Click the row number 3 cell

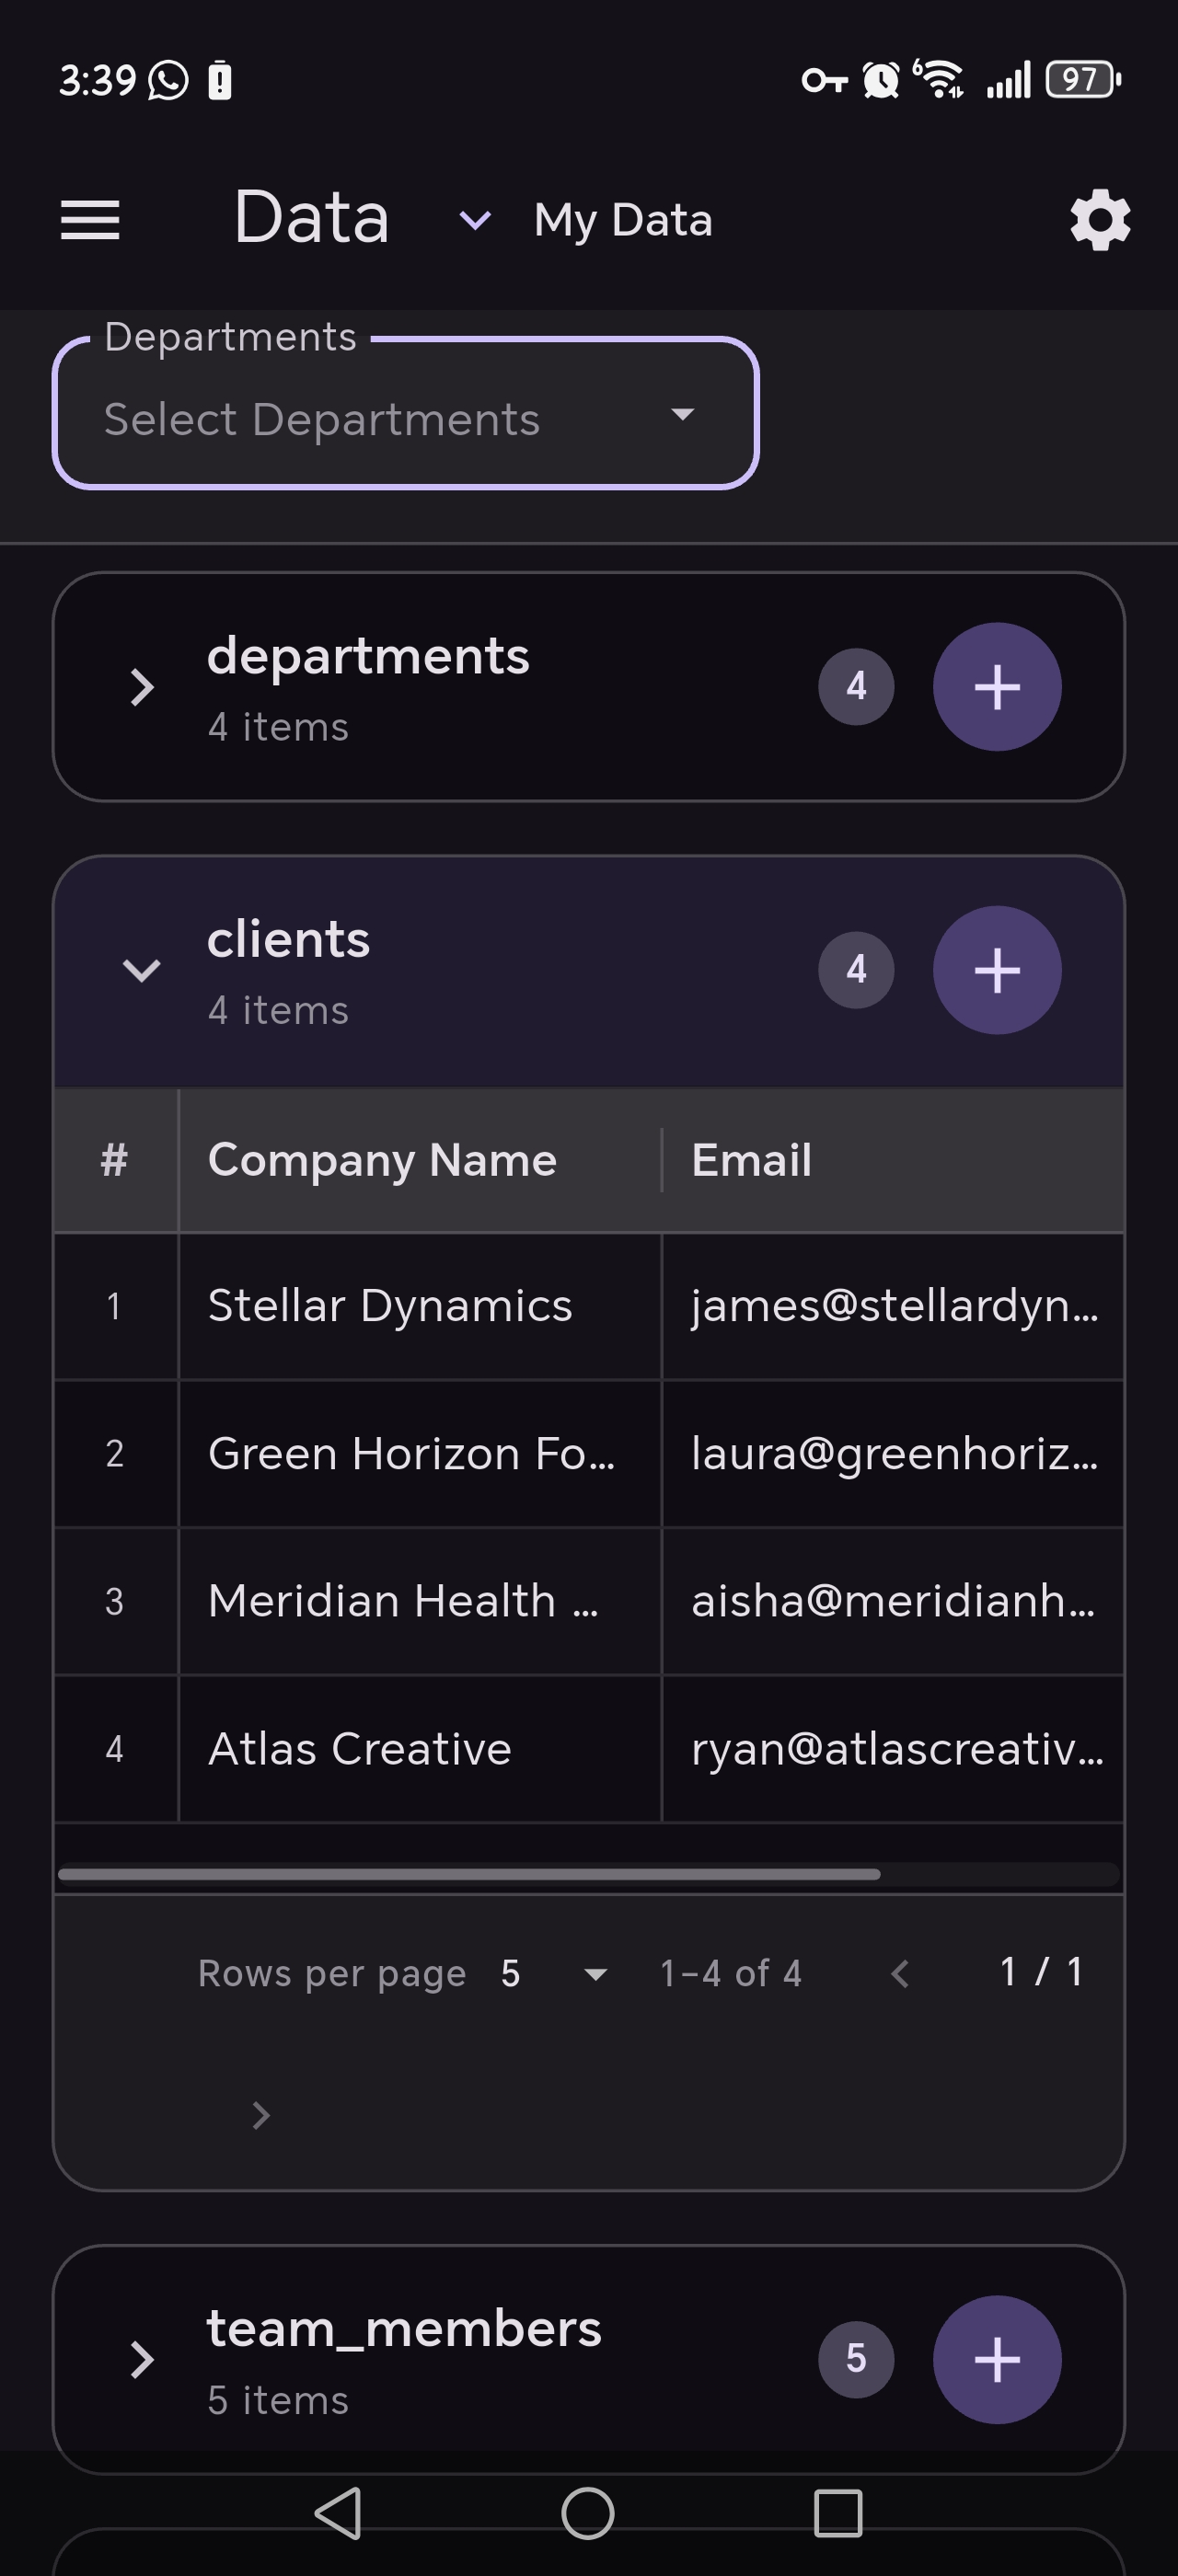114,1601
